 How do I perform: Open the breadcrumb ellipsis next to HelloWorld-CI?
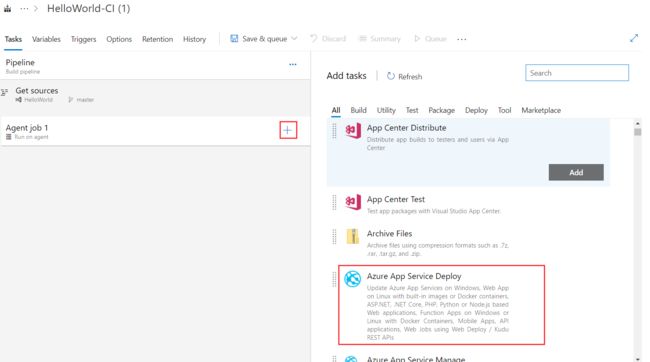pyautogui.click(x=24, y=9)
